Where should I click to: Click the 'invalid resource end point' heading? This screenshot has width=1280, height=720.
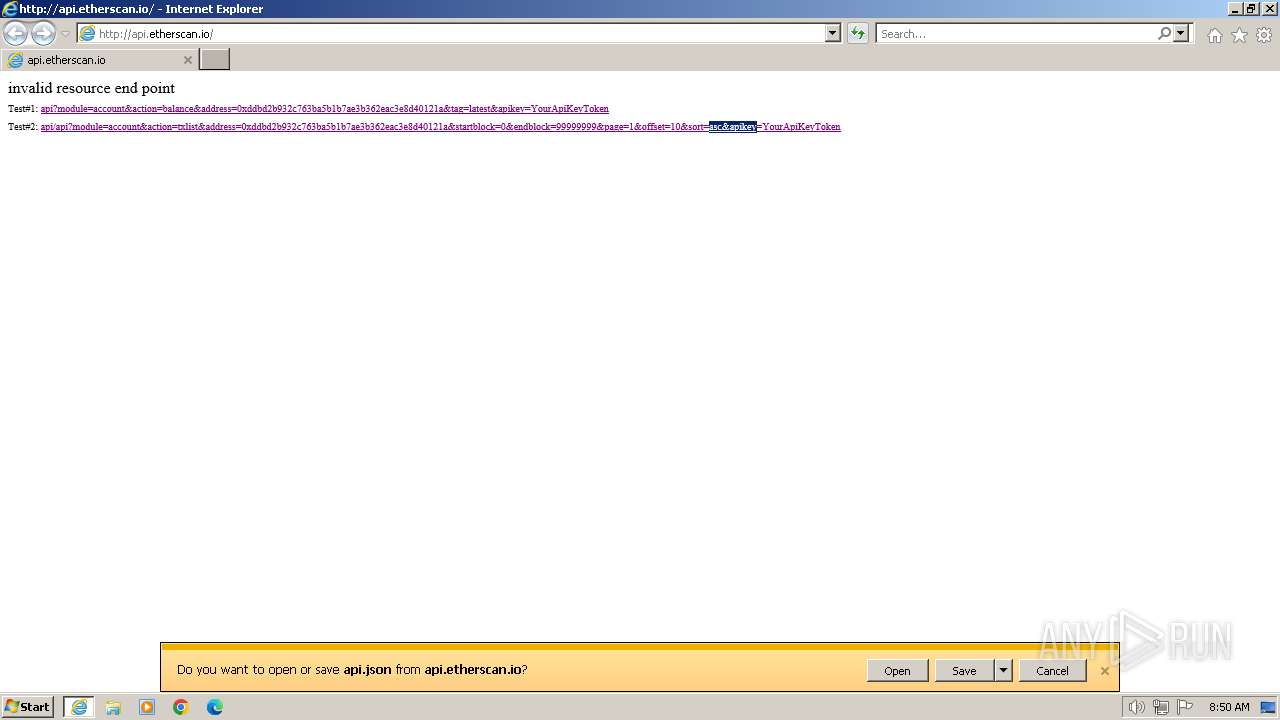tap(91, 88)
